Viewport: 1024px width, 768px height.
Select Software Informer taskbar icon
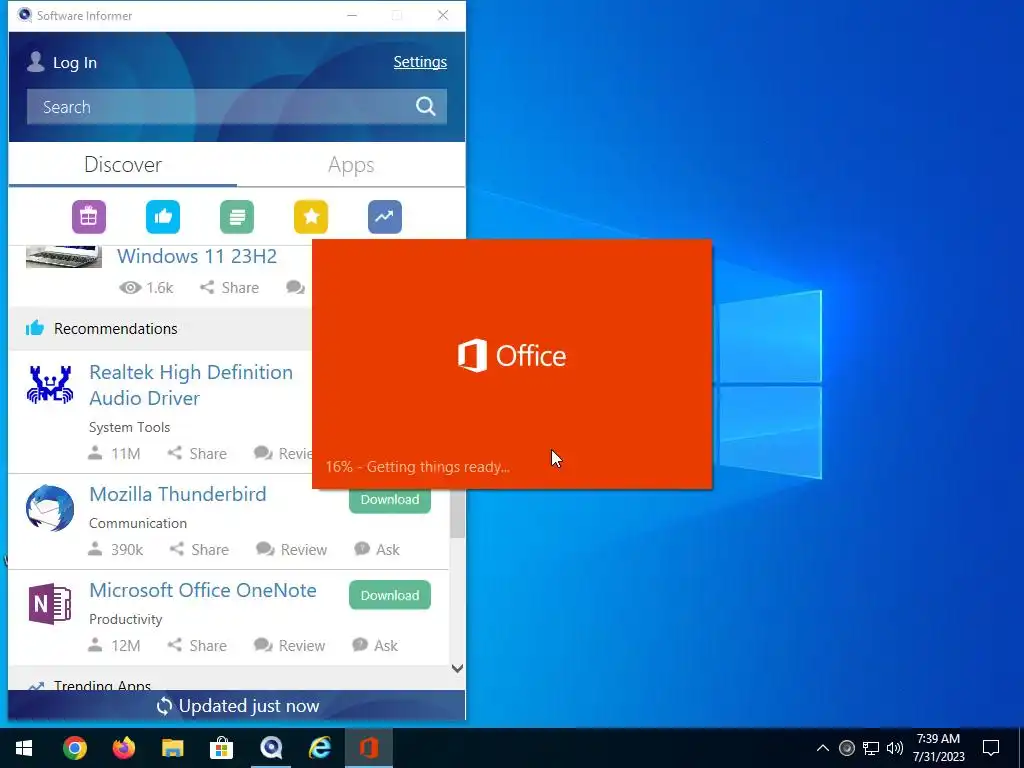271,748
